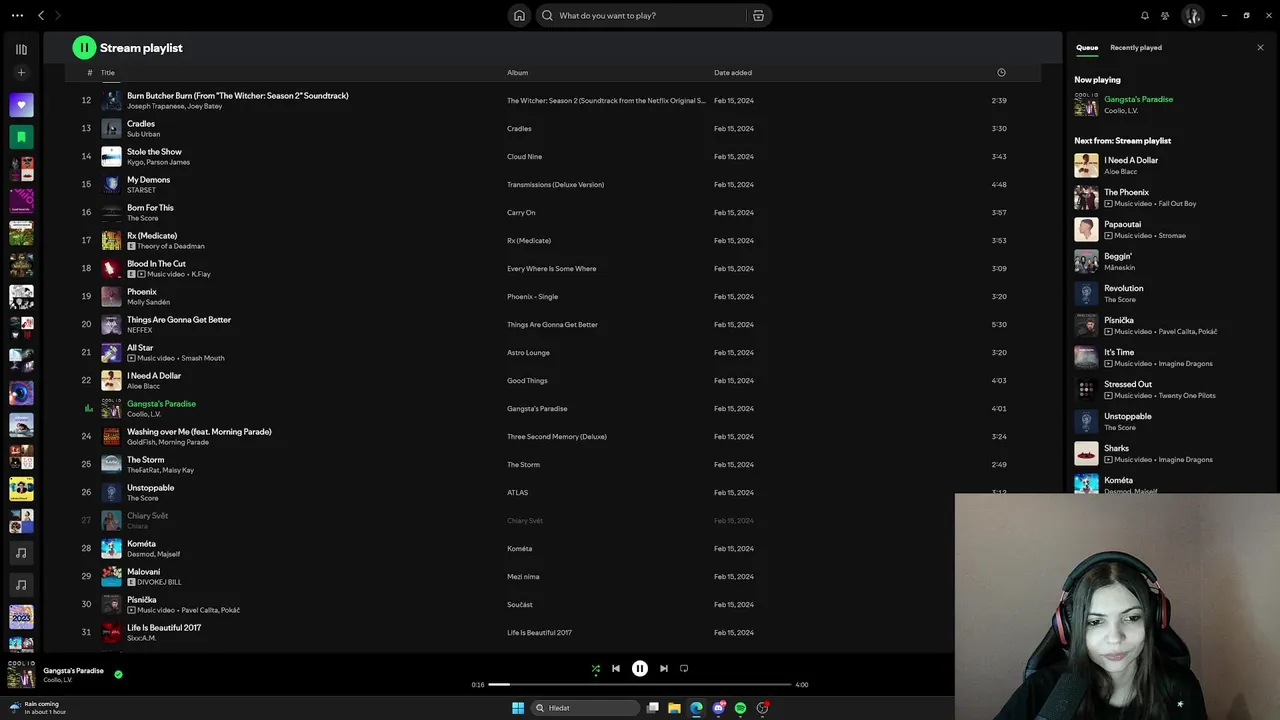Open Microsoft Edge from the taskbar

[x=696, y=708]
